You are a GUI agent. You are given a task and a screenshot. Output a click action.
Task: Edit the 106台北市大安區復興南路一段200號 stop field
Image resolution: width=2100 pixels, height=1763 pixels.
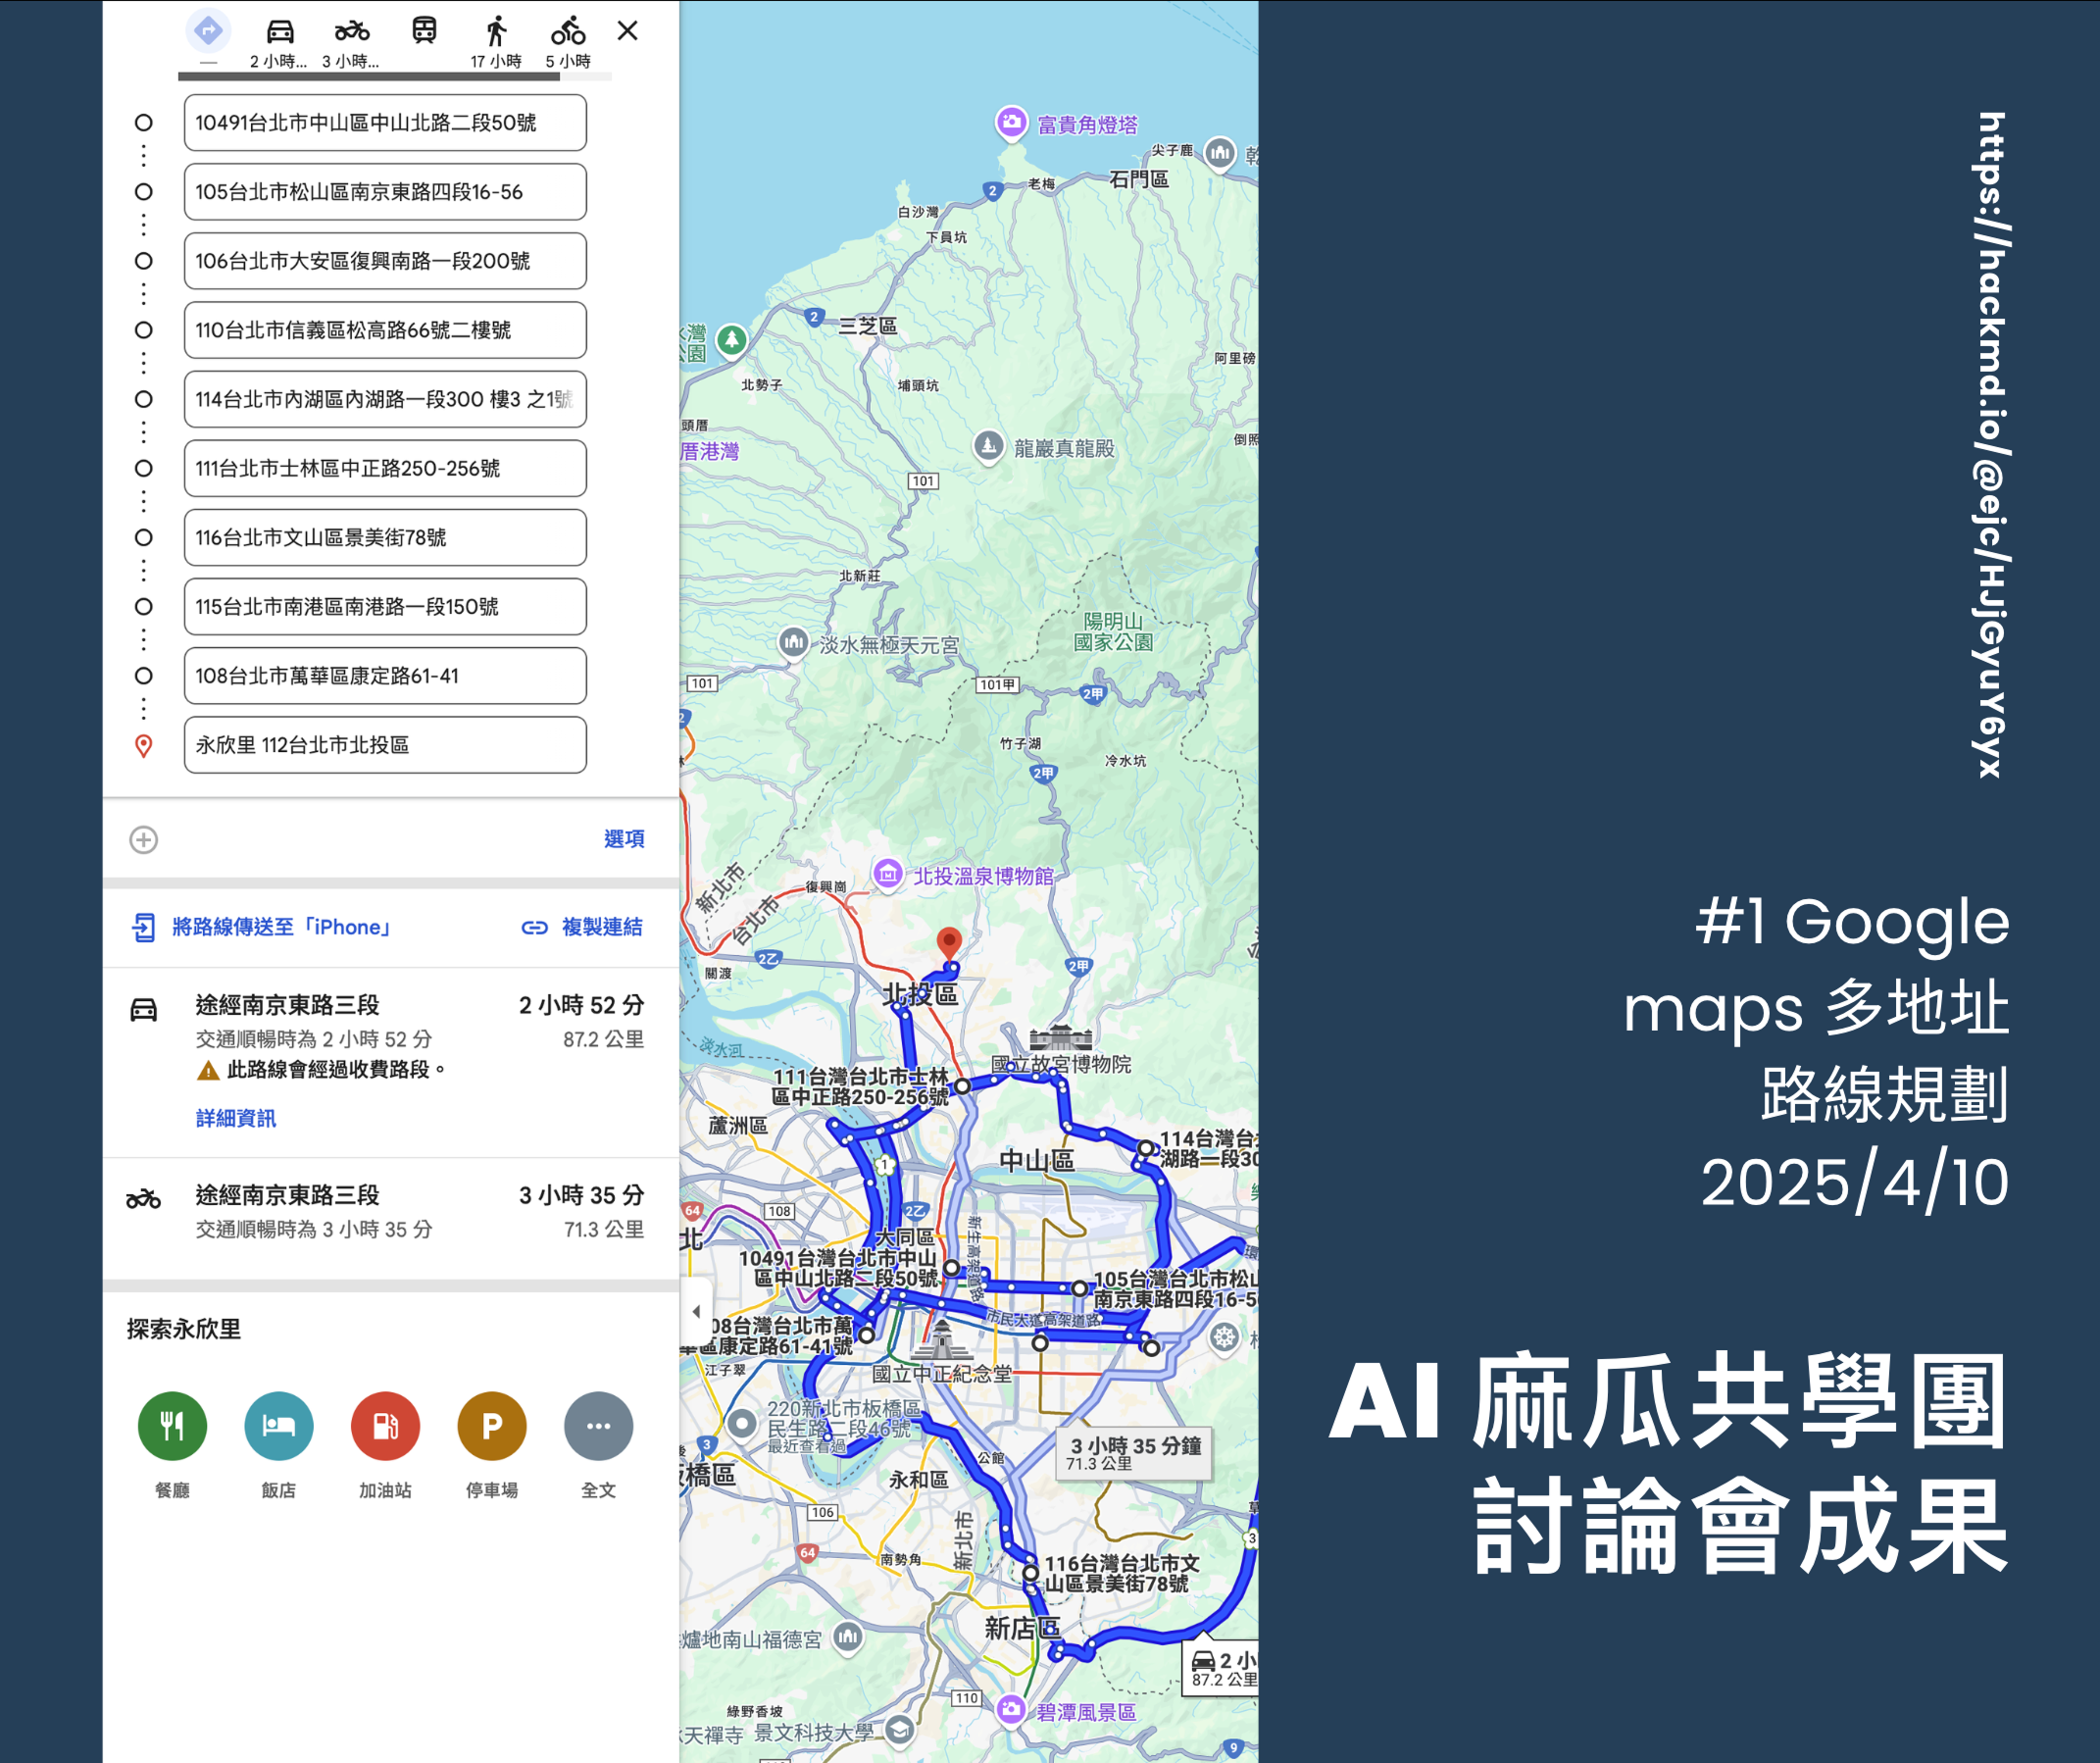(385, 261)
